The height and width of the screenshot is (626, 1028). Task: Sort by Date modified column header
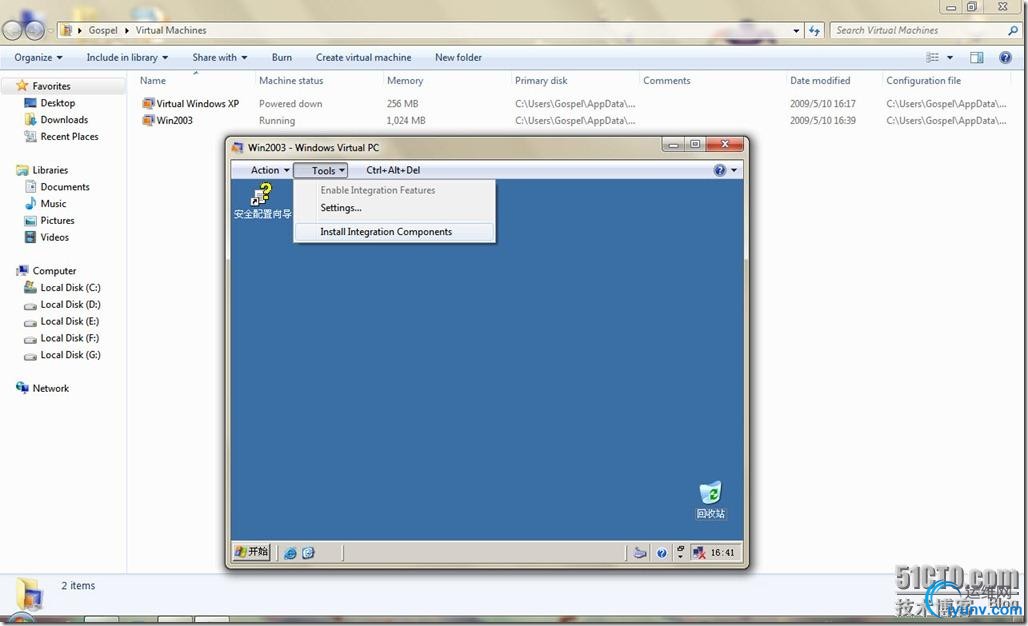click(820, 81)
